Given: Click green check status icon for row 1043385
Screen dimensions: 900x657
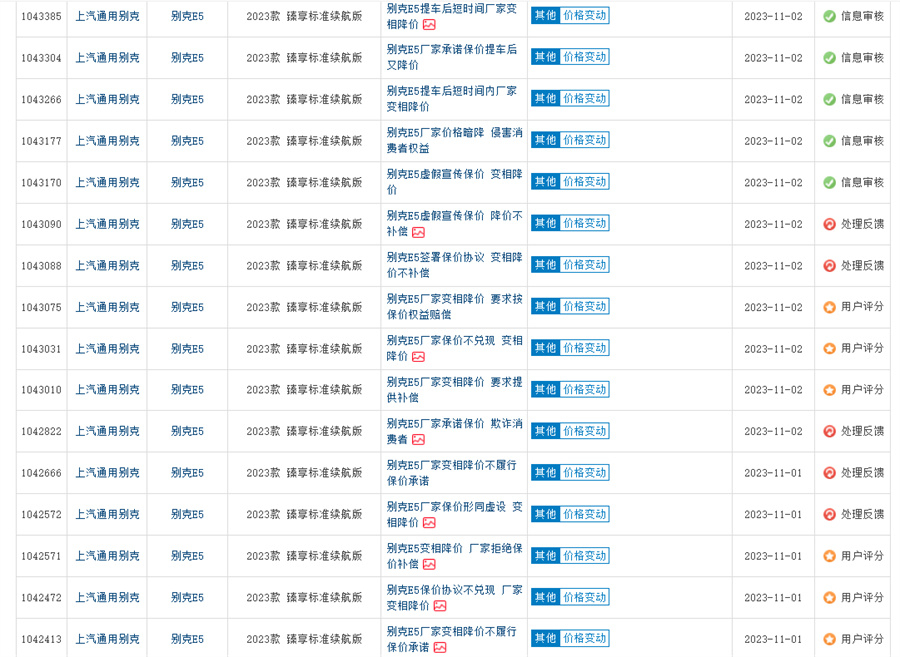Looking at the screenshot, I should [829, 17].
